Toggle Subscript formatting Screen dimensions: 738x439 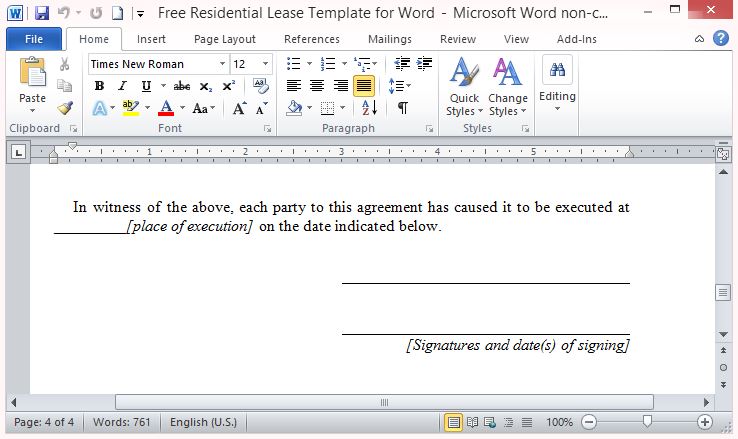(206, 87)
